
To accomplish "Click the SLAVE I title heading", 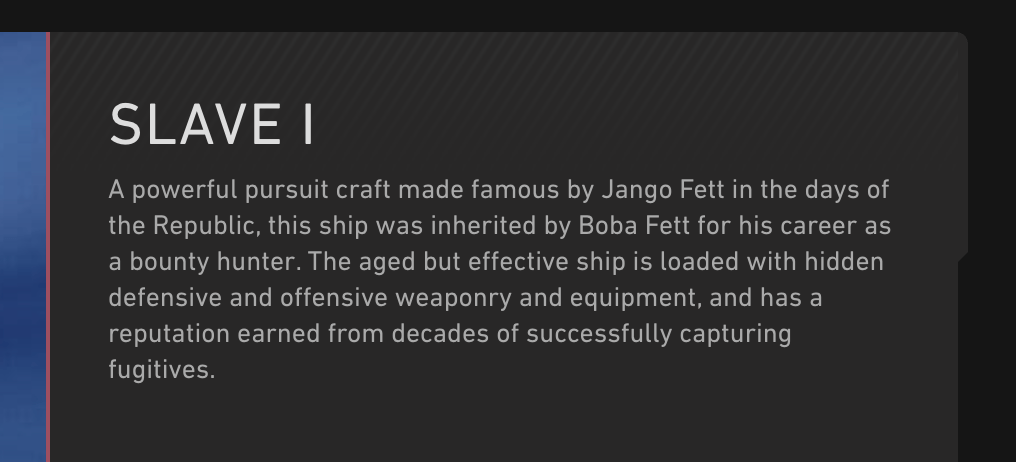I will click(212, 124).
